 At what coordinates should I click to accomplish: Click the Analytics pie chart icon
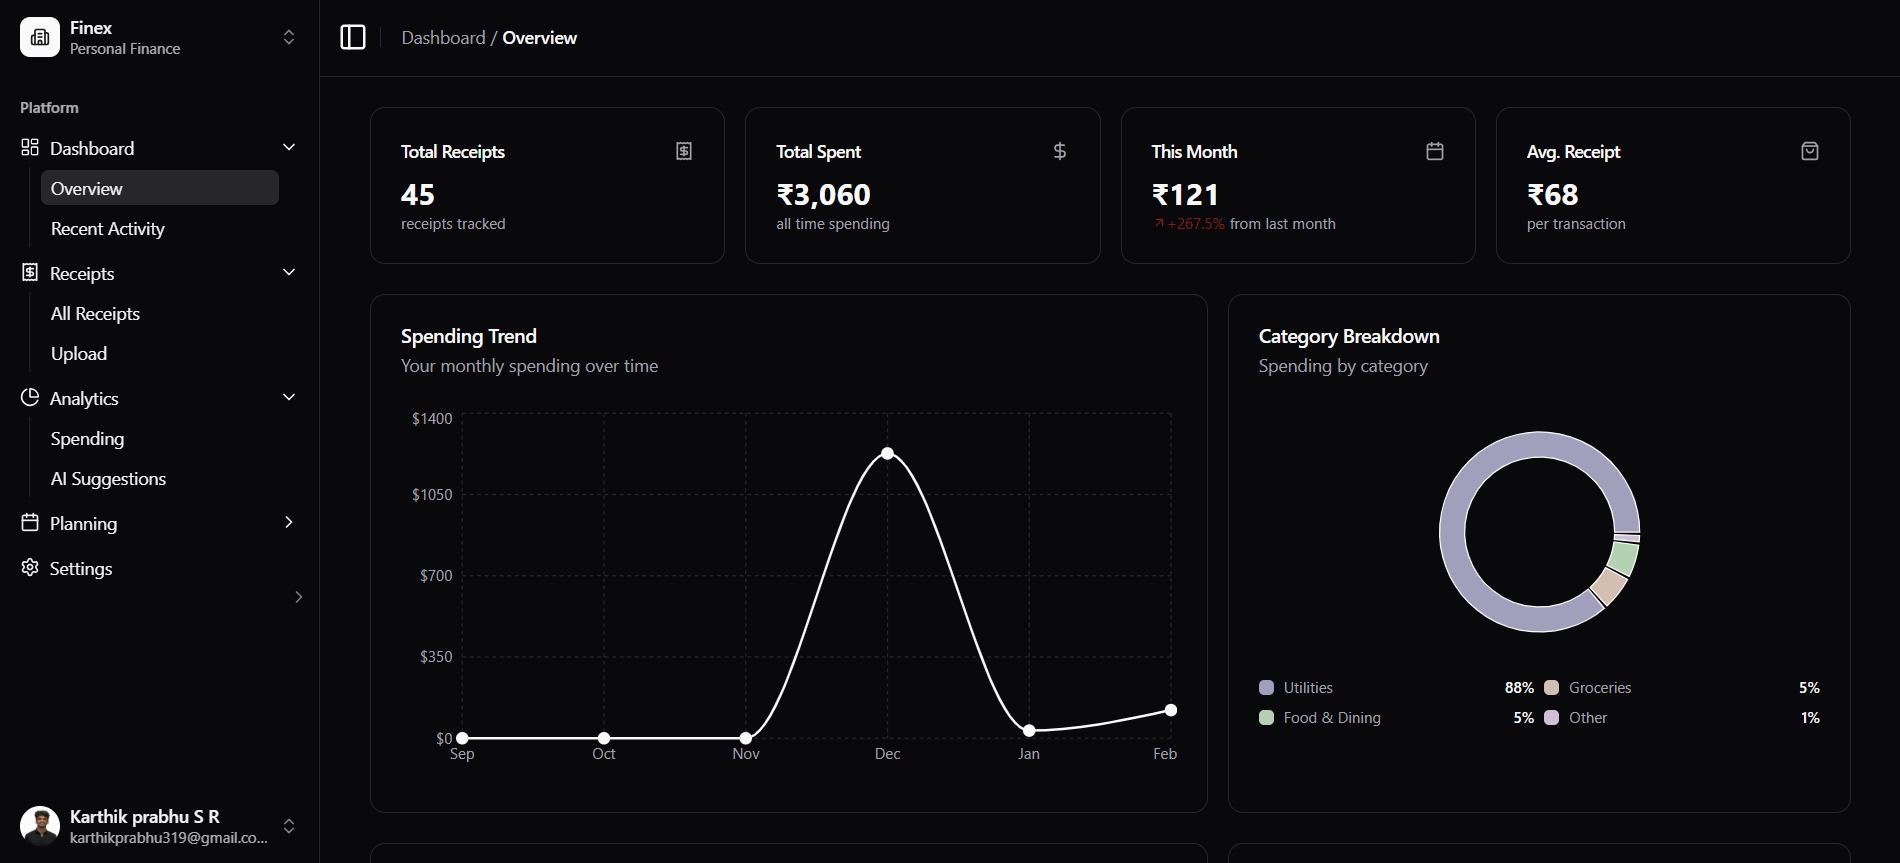point(30,398)
